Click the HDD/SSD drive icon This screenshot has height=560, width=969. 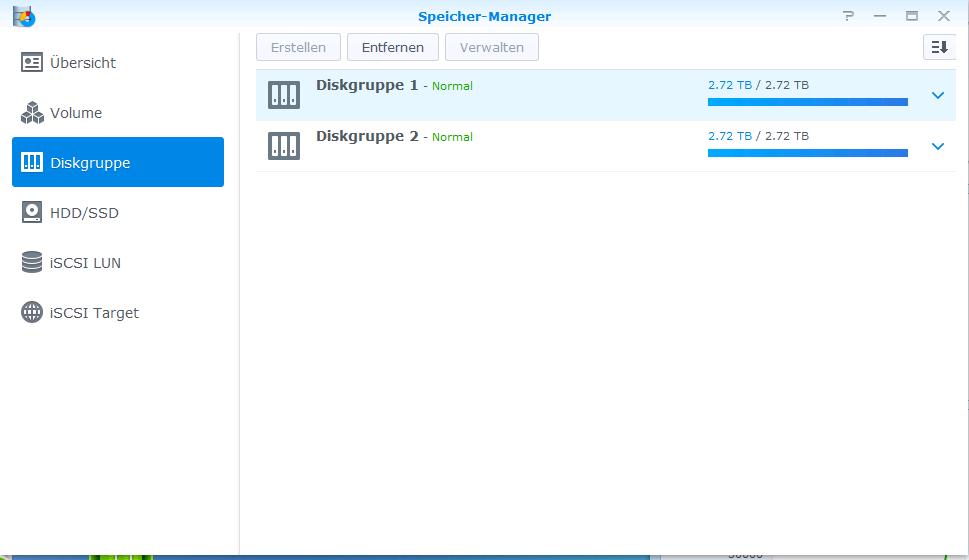tap(32, 212)
